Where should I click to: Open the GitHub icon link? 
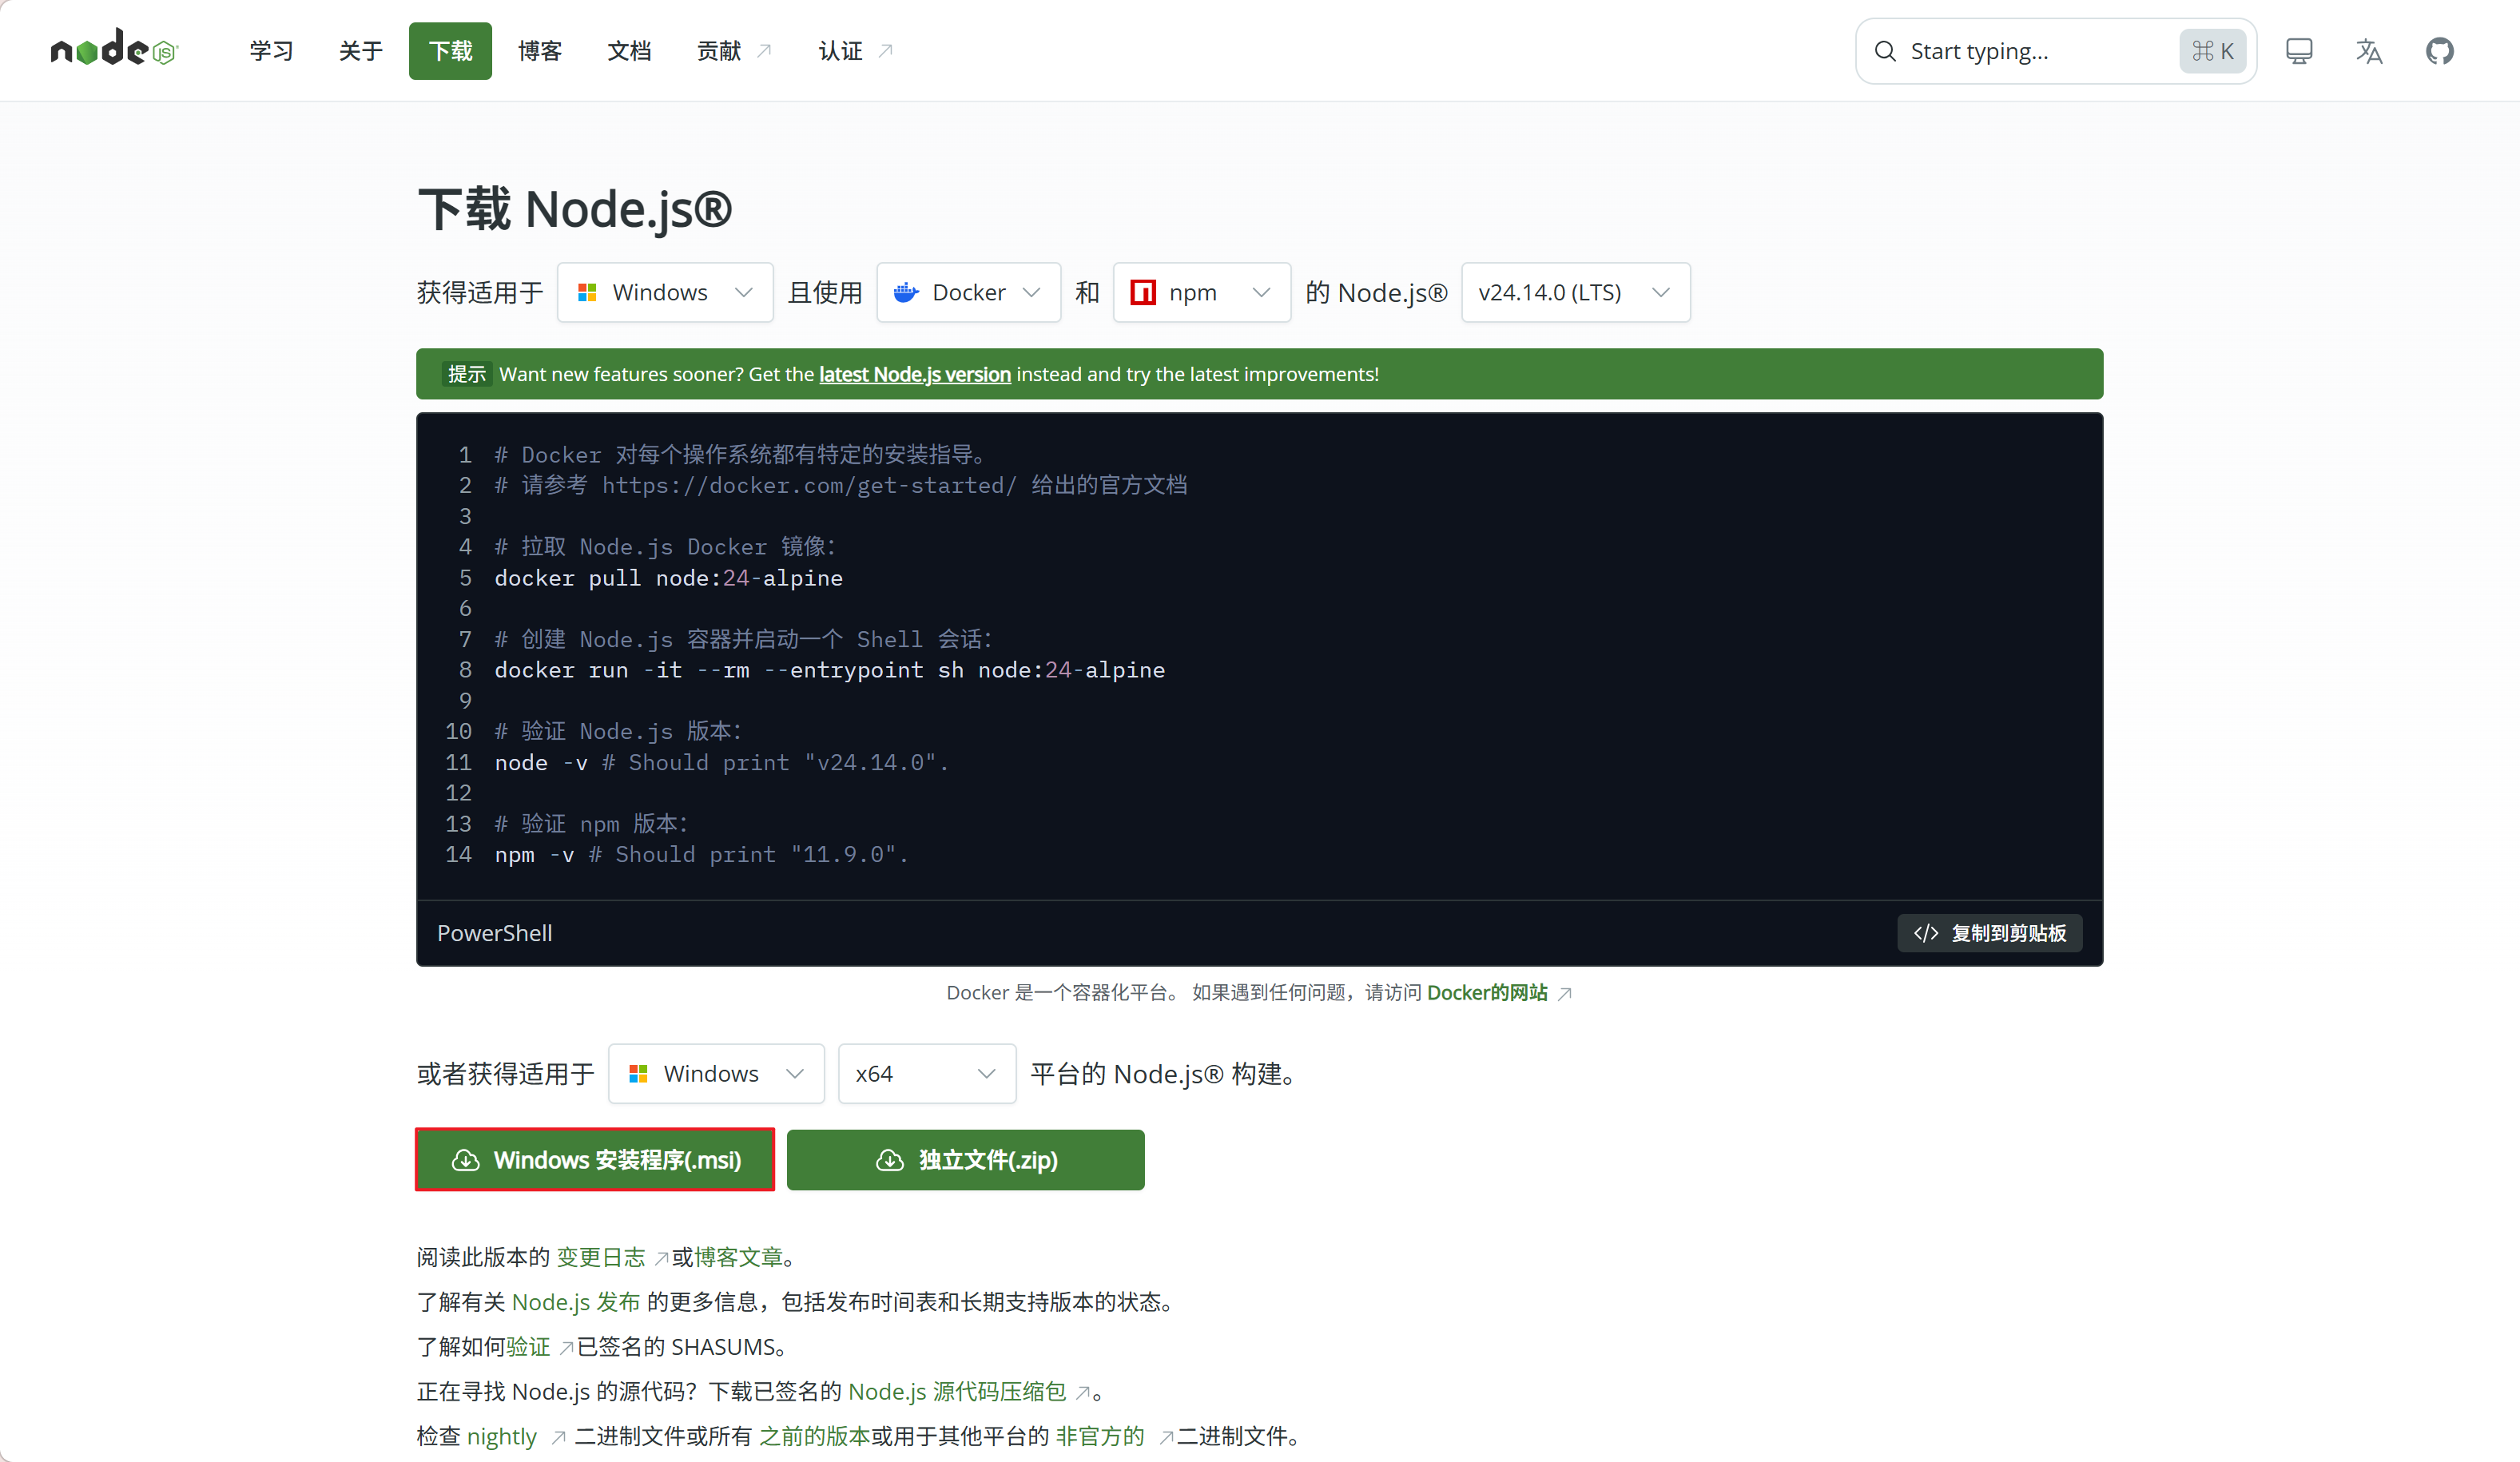(2439, 51)
